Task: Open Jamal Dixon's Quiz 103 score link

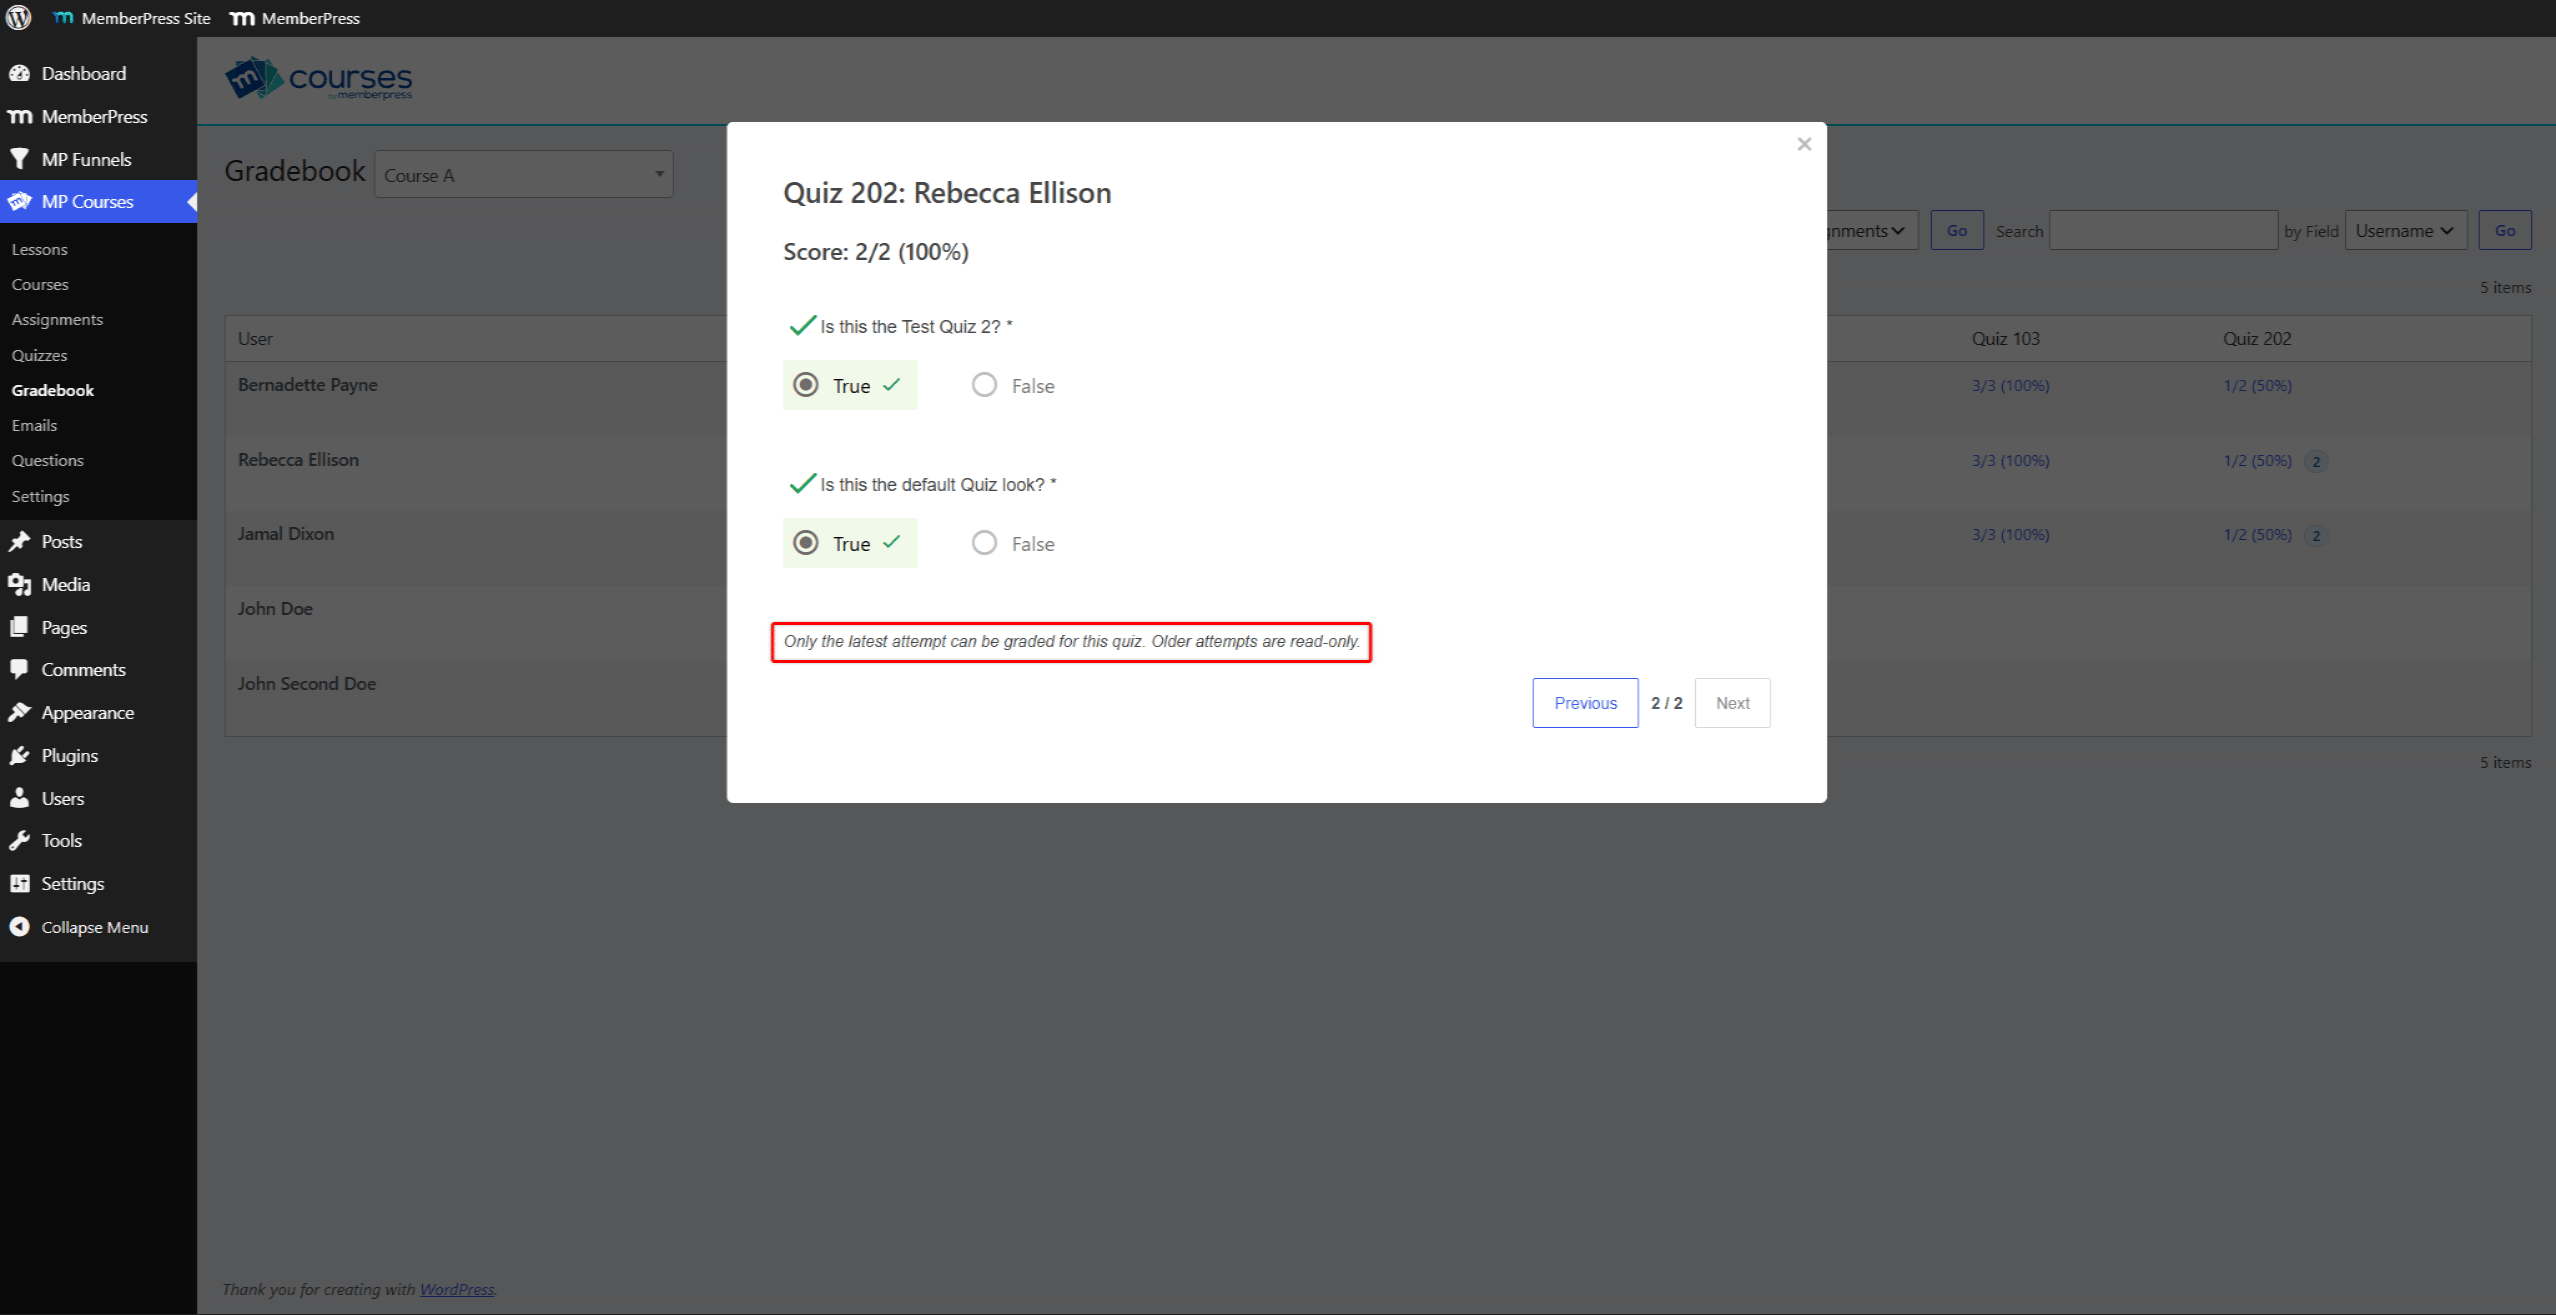Action: pyautogui.click(x=2010, y=535)
